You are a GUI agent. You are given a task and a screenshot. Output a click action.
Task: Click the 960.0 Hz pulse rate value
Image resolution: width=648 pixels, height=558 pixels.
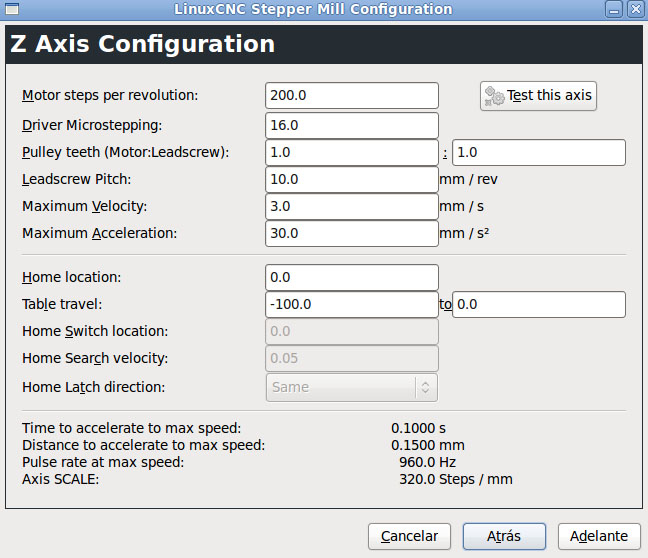pyautogui.click(x=427, y=462)
